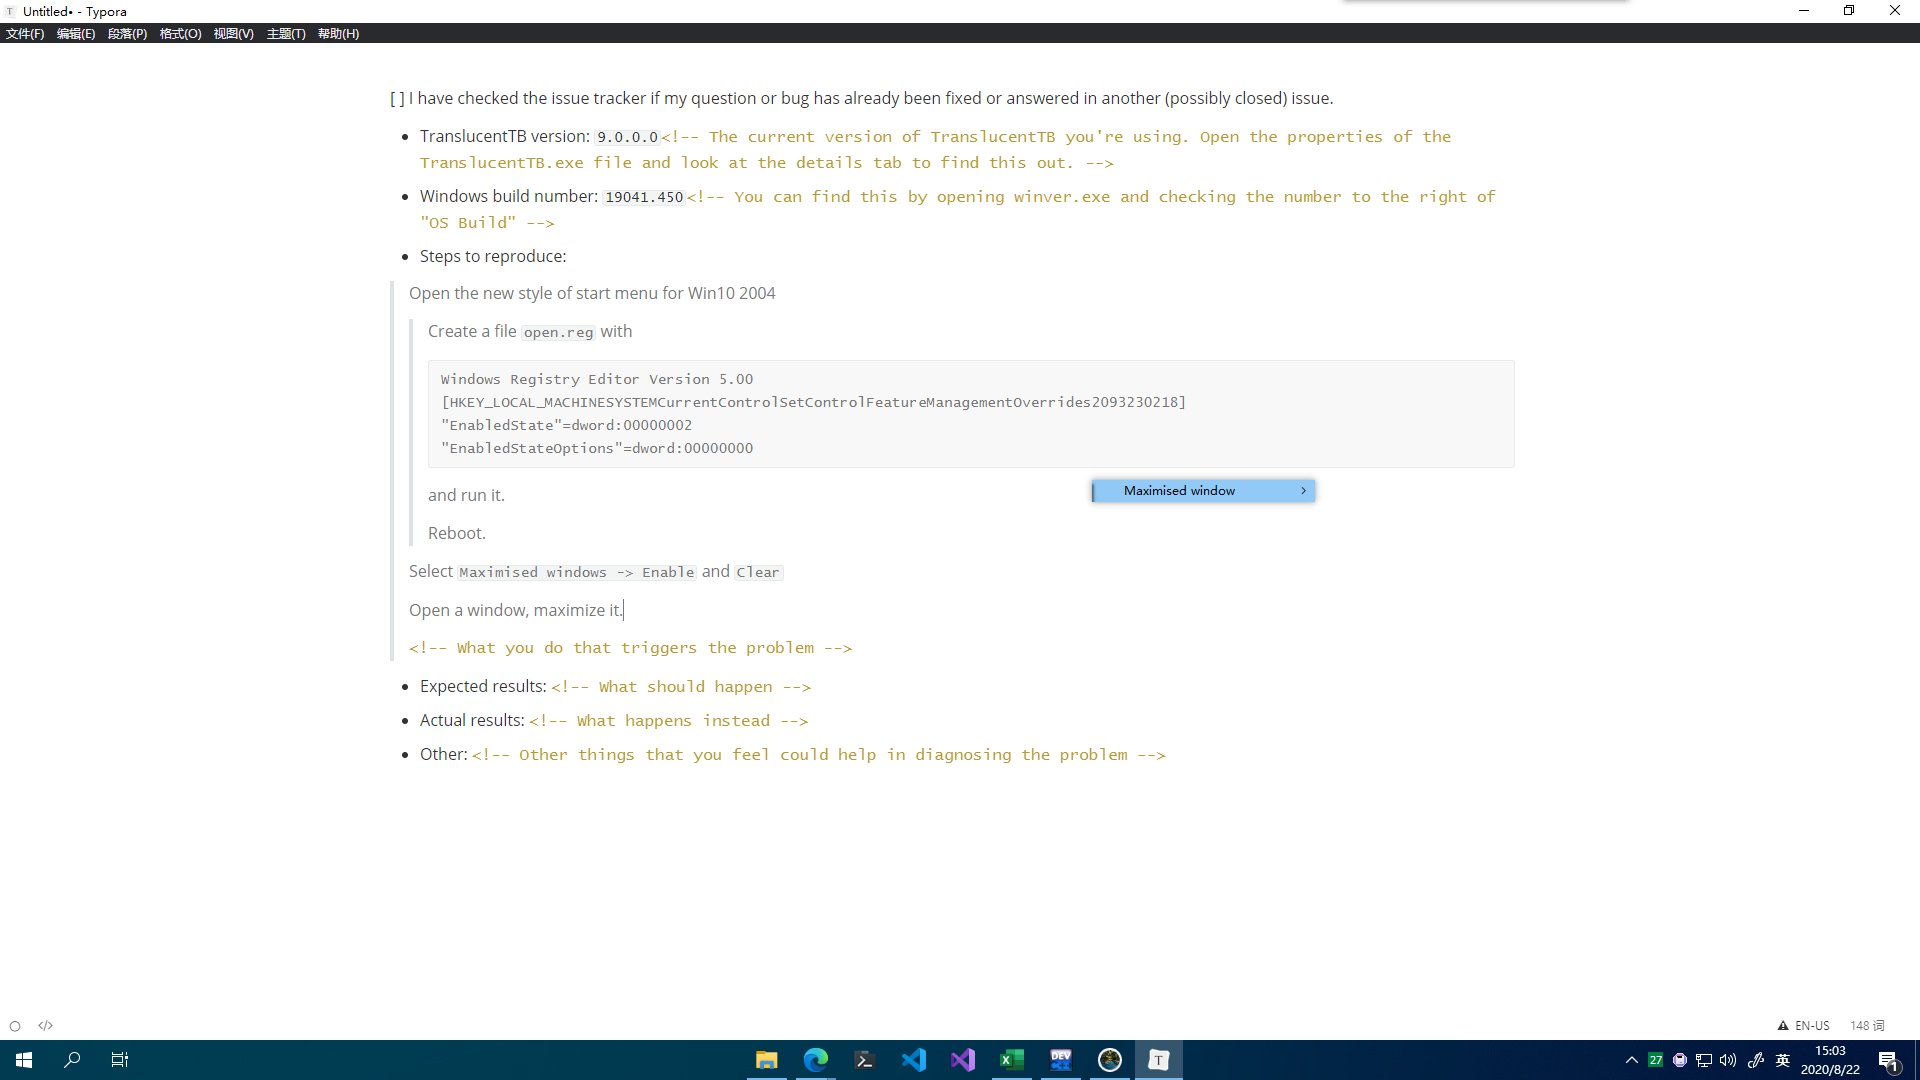1920x1080 pixels.
Task: Click the pen input tray icon
Action: (x=1756, y=1060)
